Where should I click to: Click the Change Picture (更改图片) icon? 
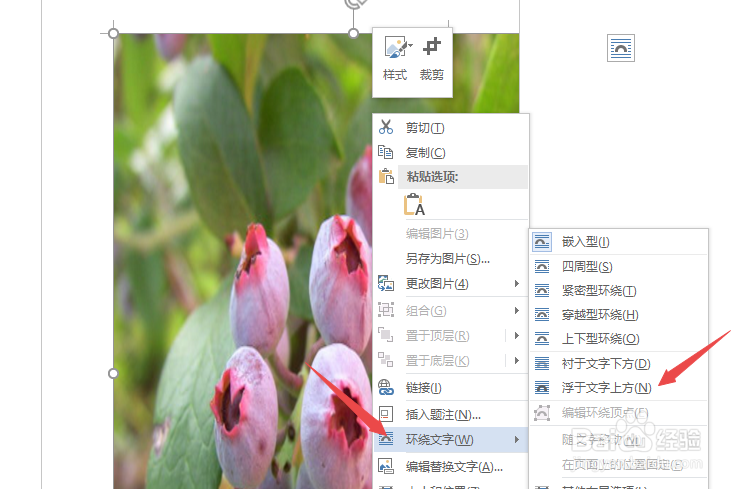click(386, 283)
